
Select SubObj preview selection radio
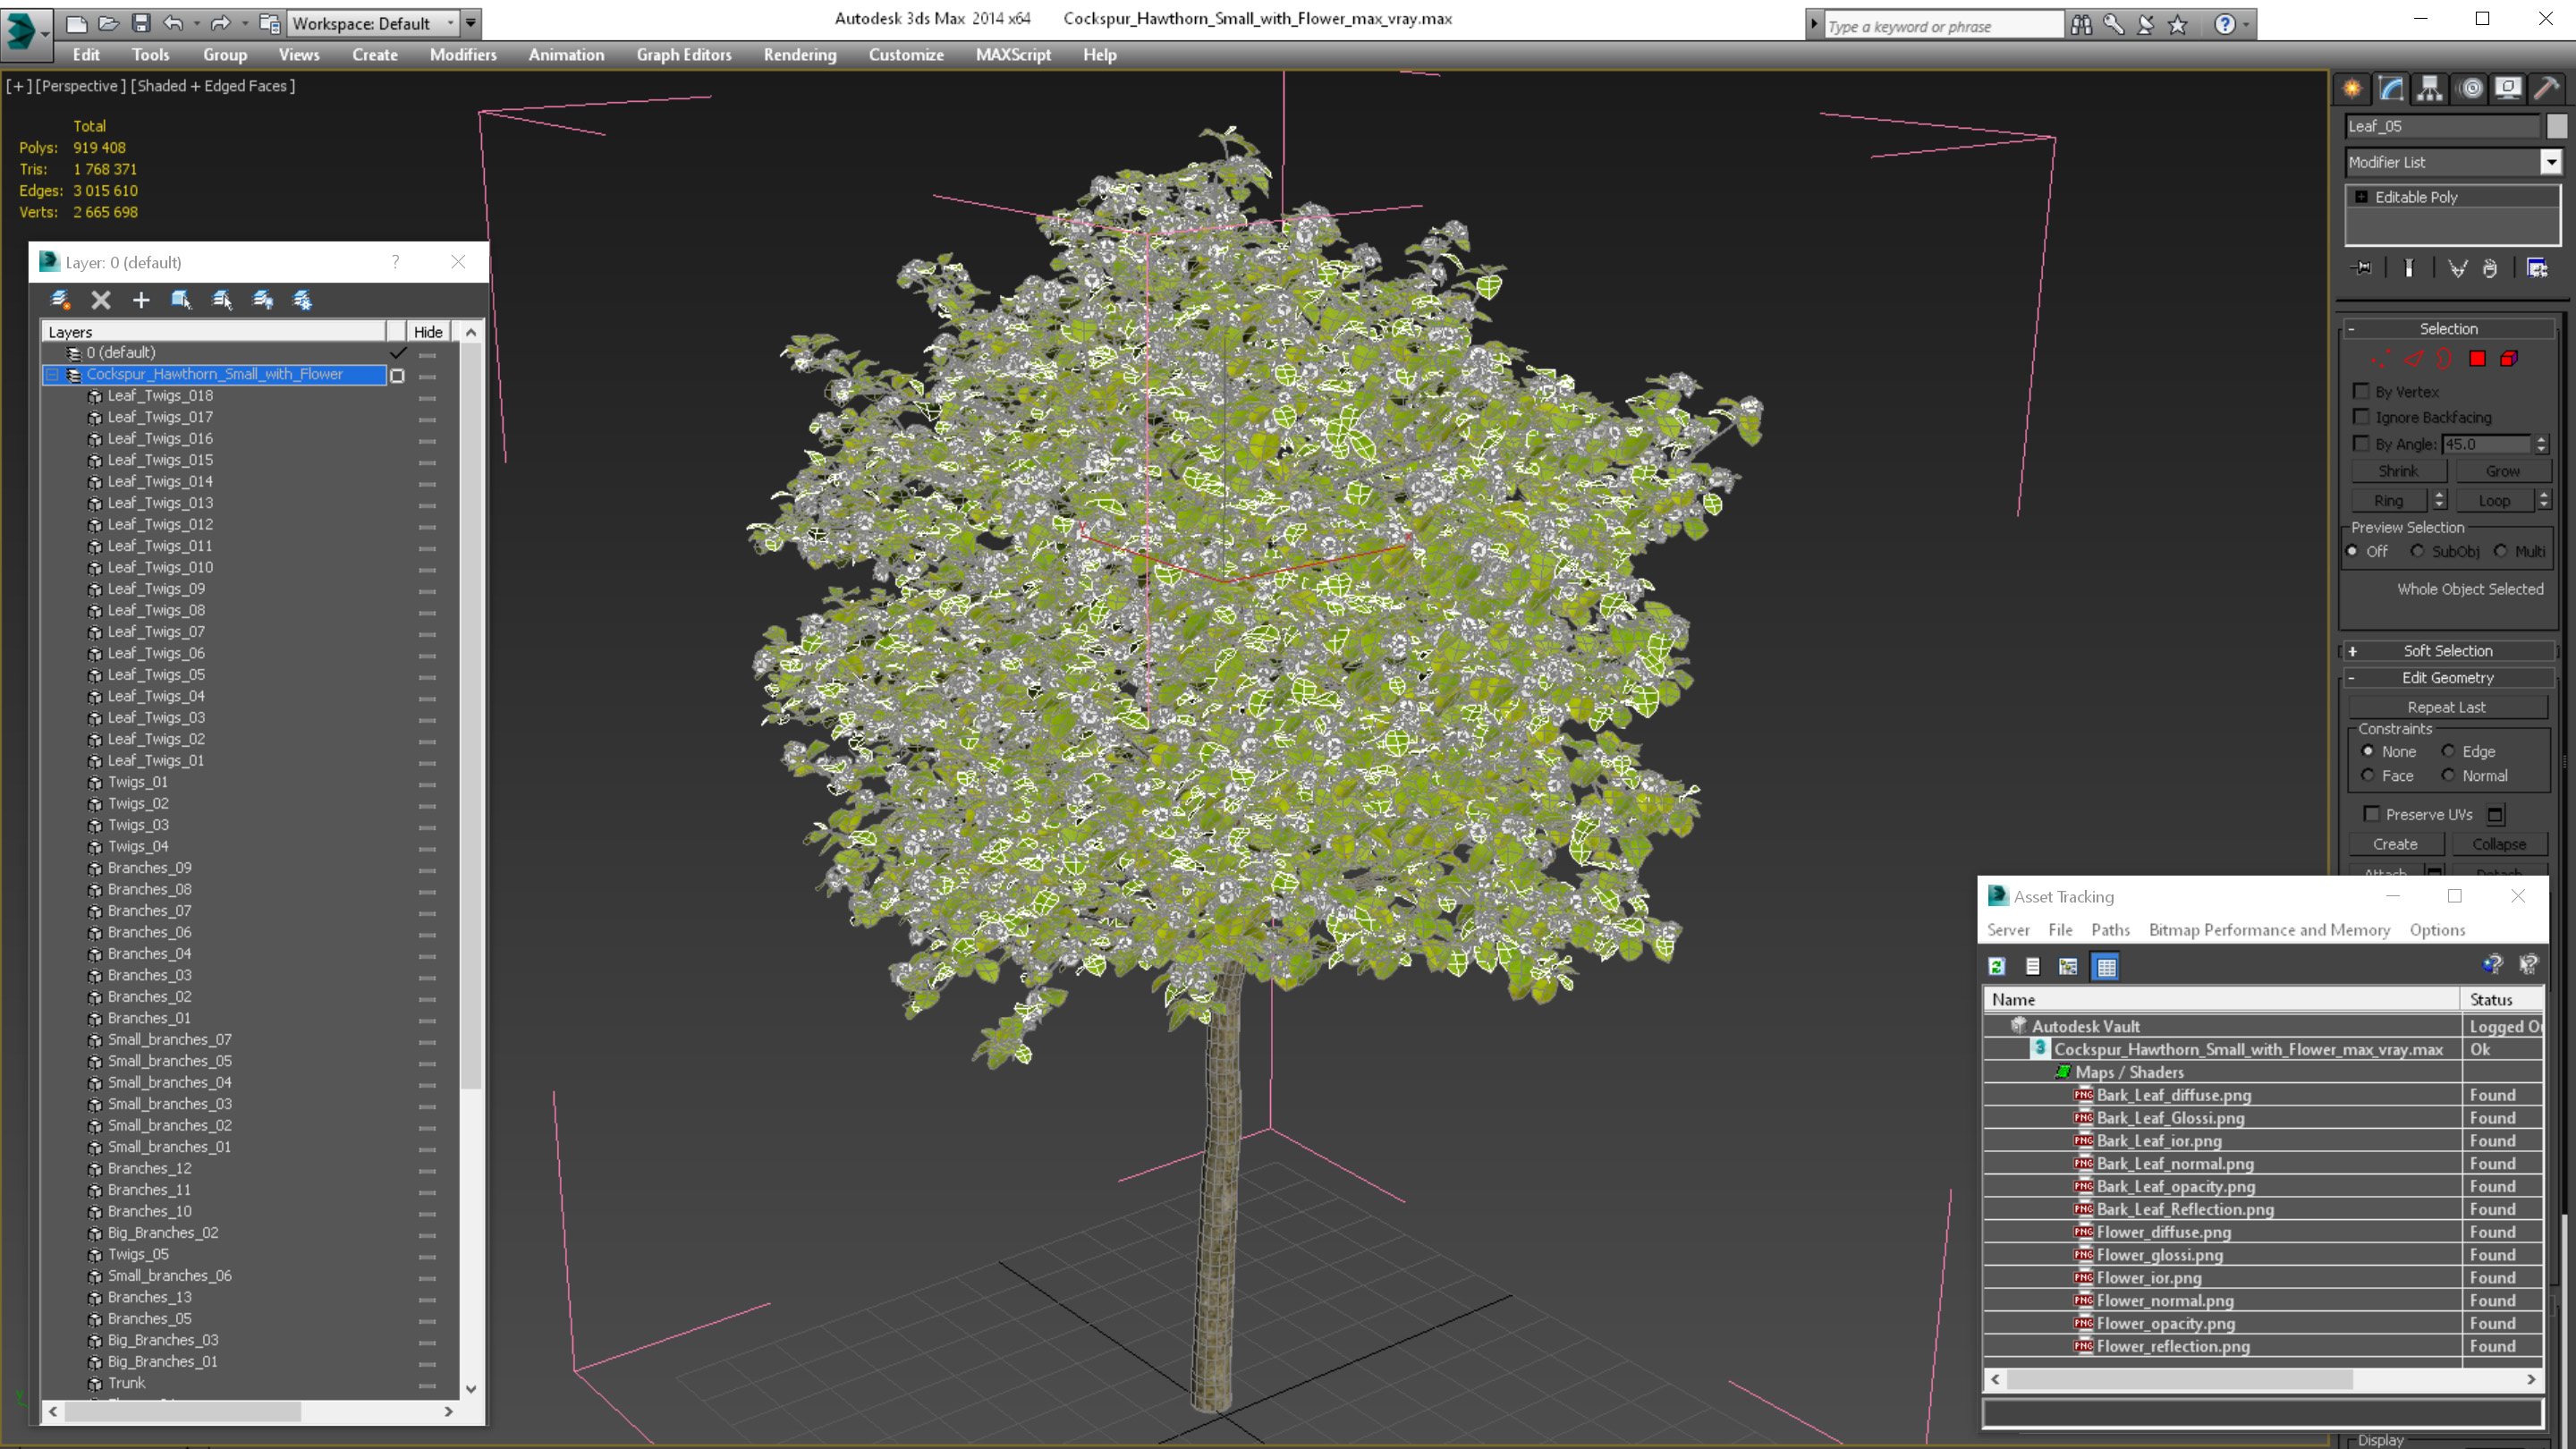click(x=2417, y=551)
